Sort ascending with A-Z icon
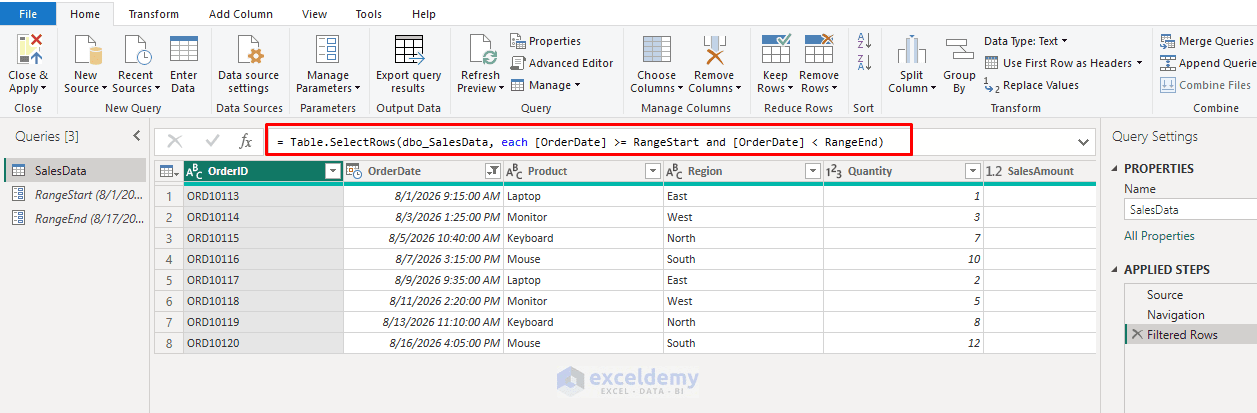Image resolution: width=1257 pixels, height=413 pixels. (865, 41)
